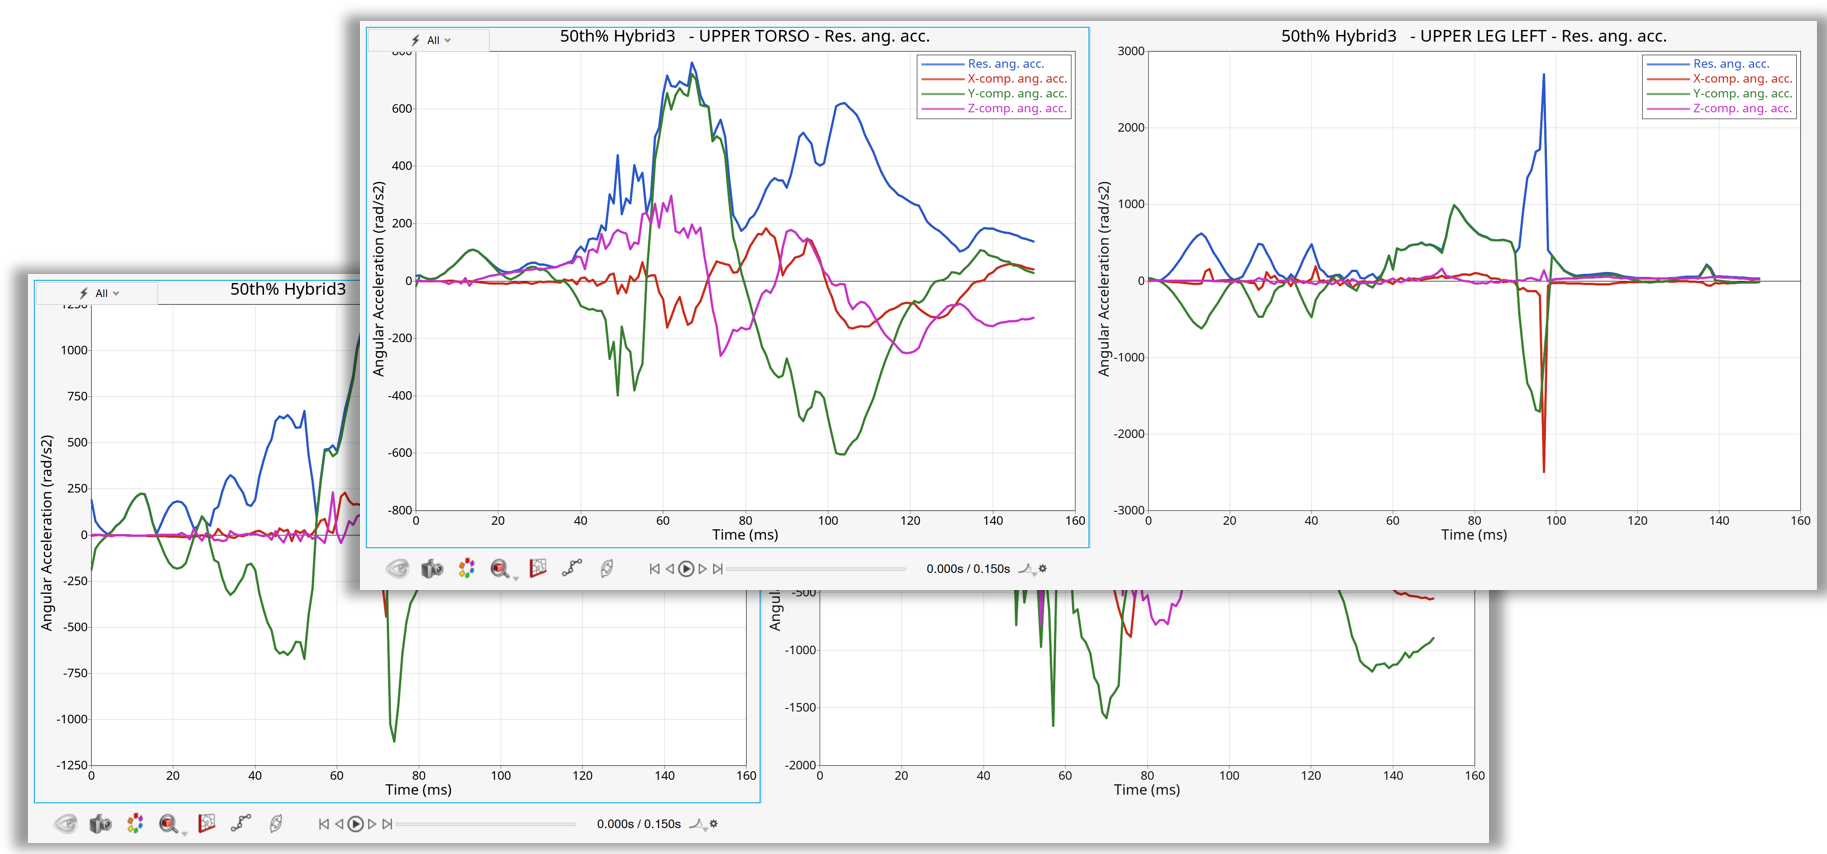Step one frame forward in the front window

[702, 569]
